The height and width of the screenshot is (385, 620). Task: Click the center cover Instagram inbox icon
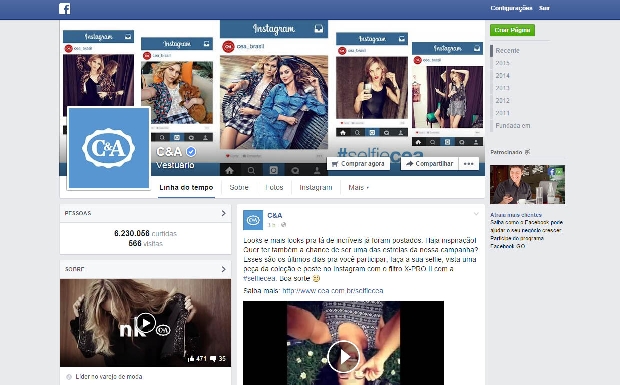[319, 28]
